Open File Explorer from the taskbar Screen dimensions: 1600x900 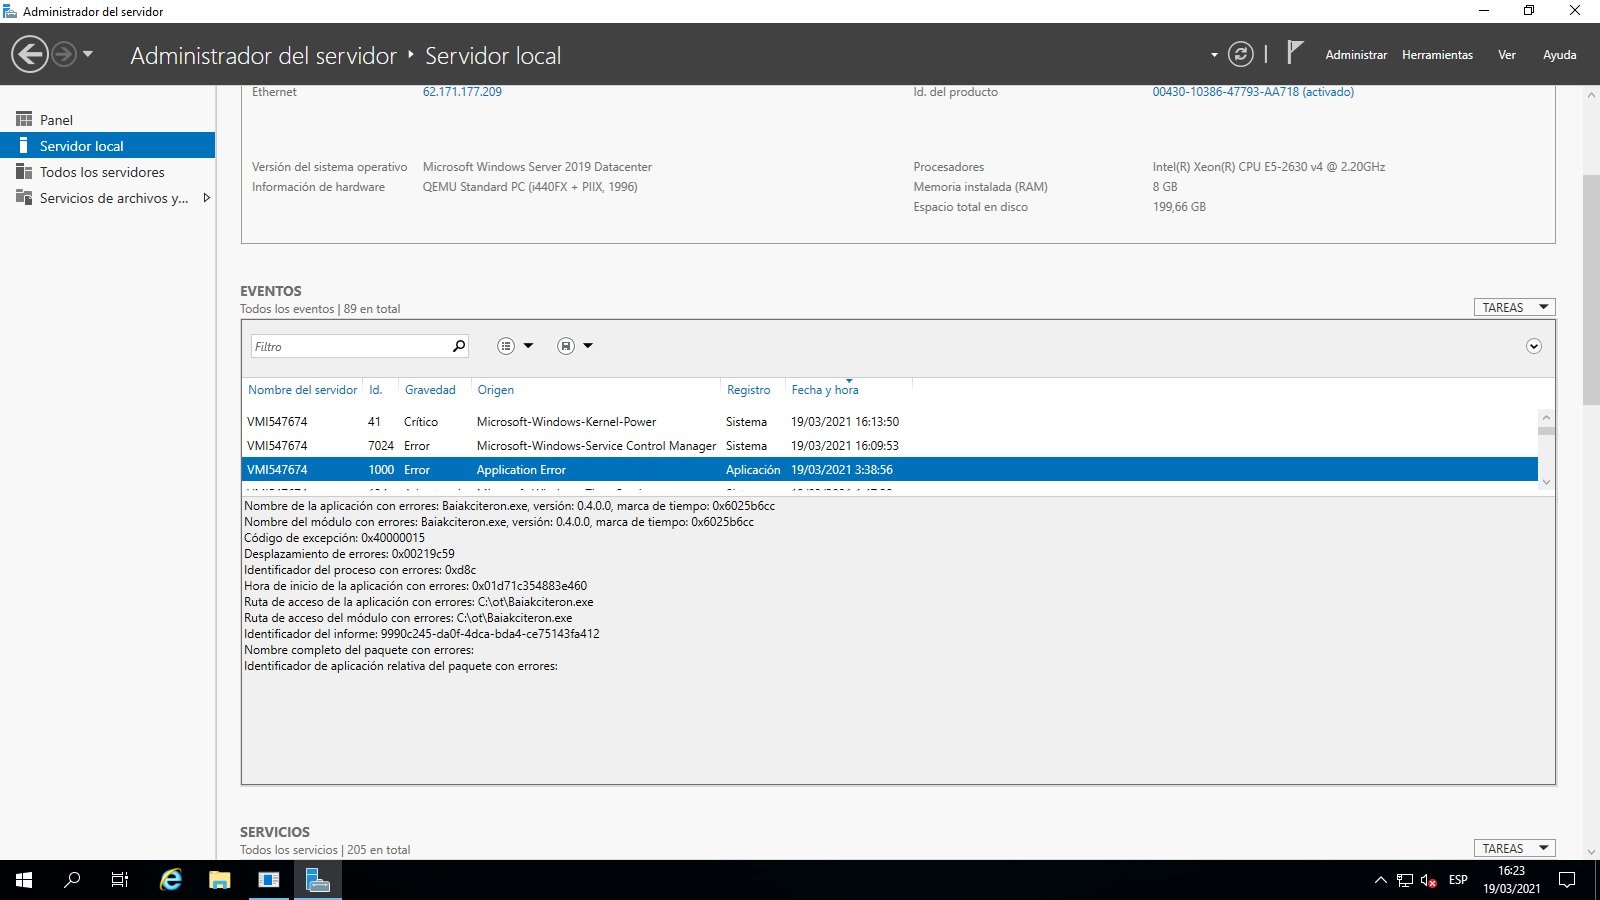219,880
